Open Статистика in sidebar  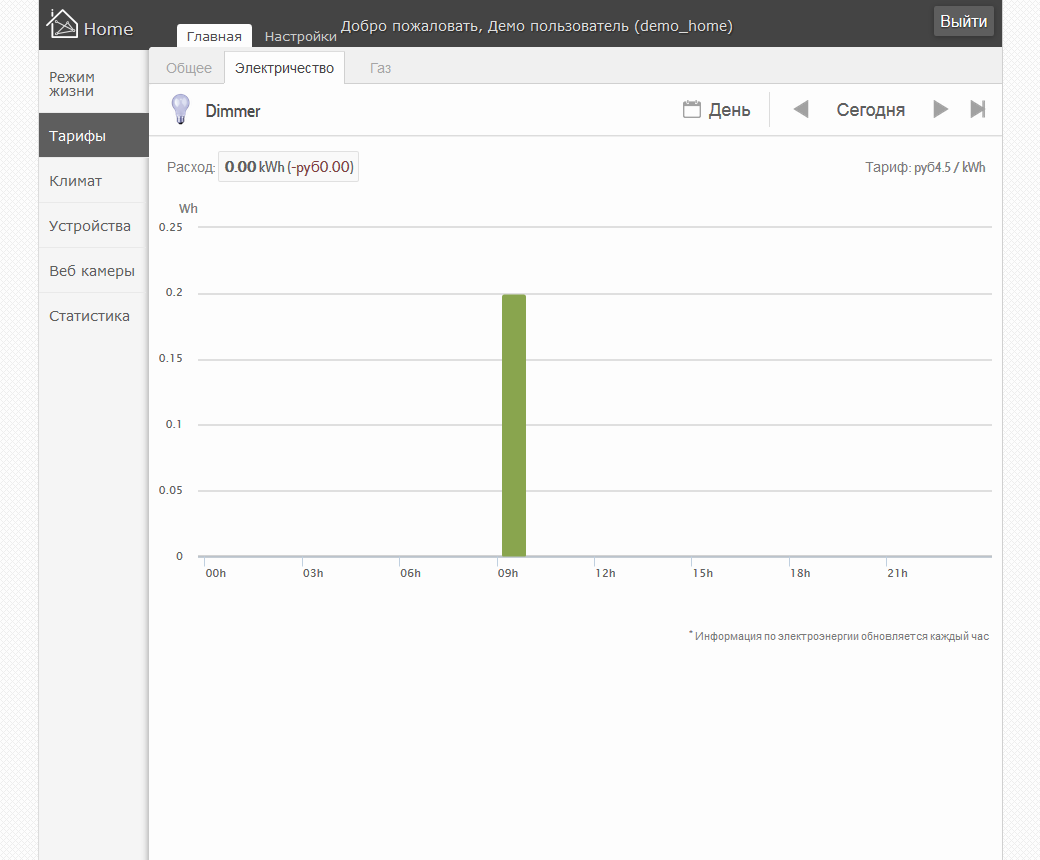point(94,316)
